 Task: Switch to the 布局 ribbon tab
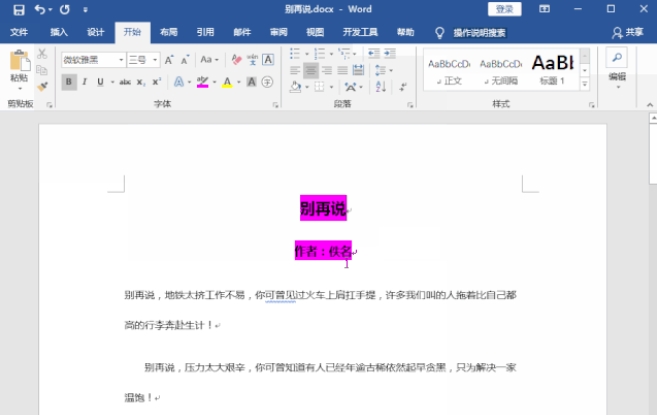pos(168,32)
